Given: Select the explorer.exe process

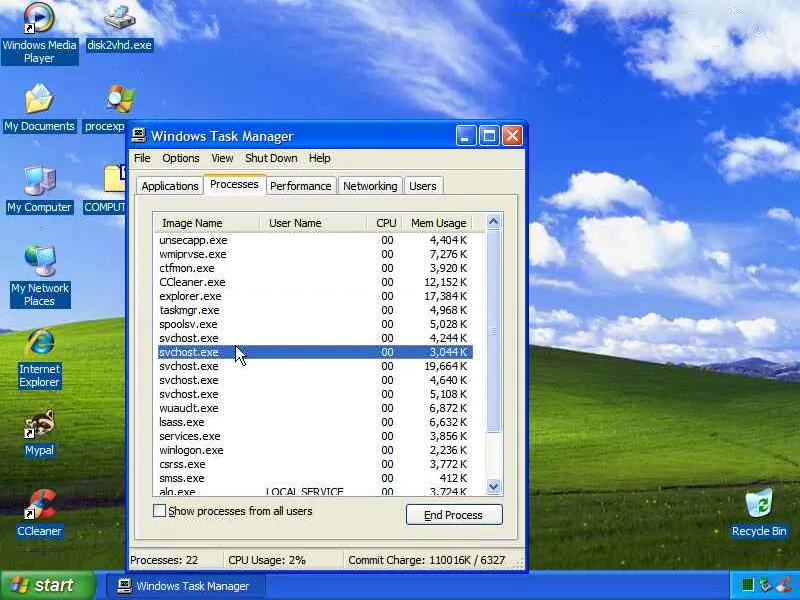Looking at the screenshot, I should tap(315, 296).
